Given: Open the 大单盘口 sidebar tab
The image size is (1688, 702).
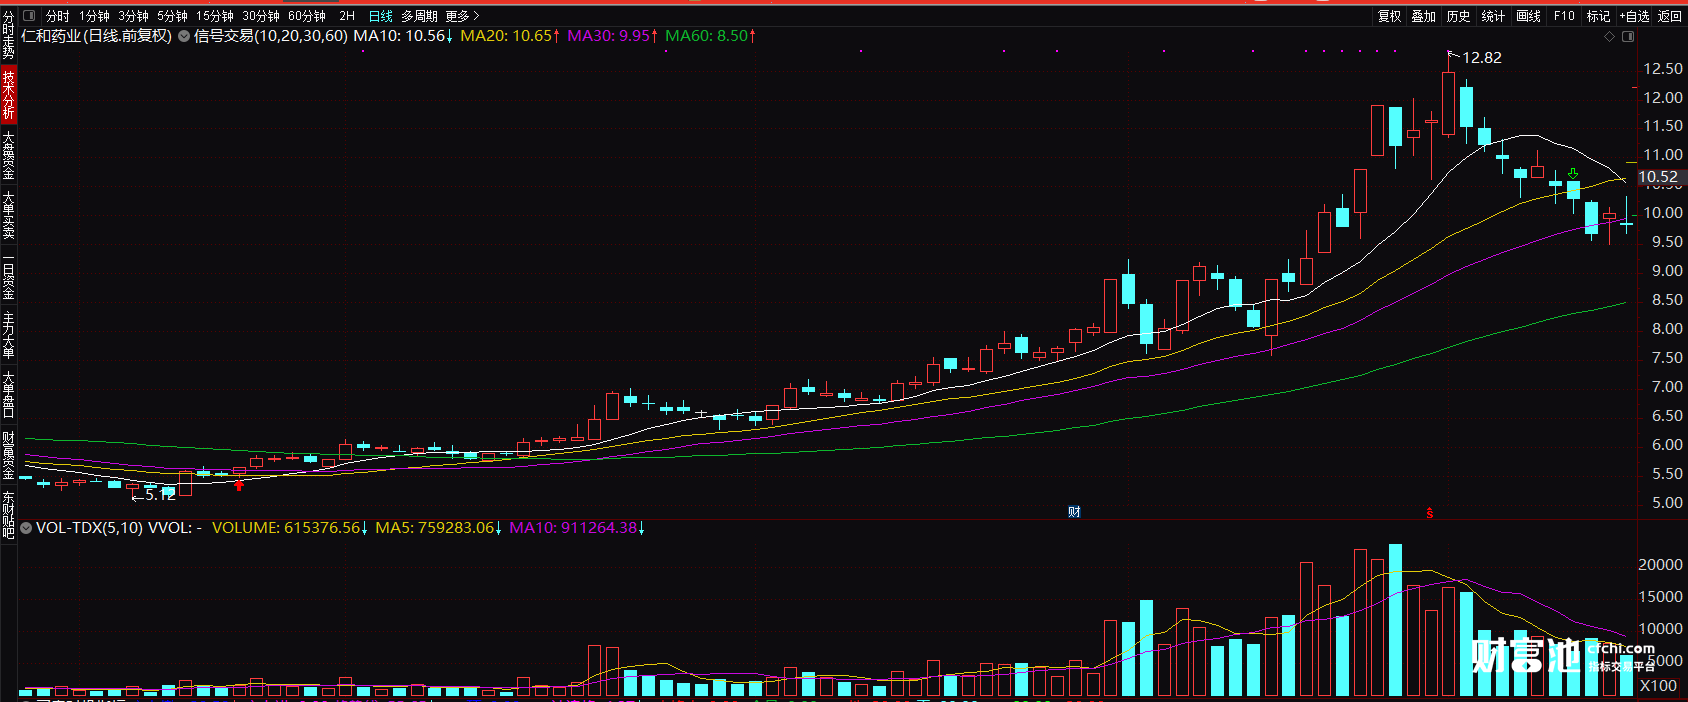Looking at the screenshot, I should pos(8,395).
